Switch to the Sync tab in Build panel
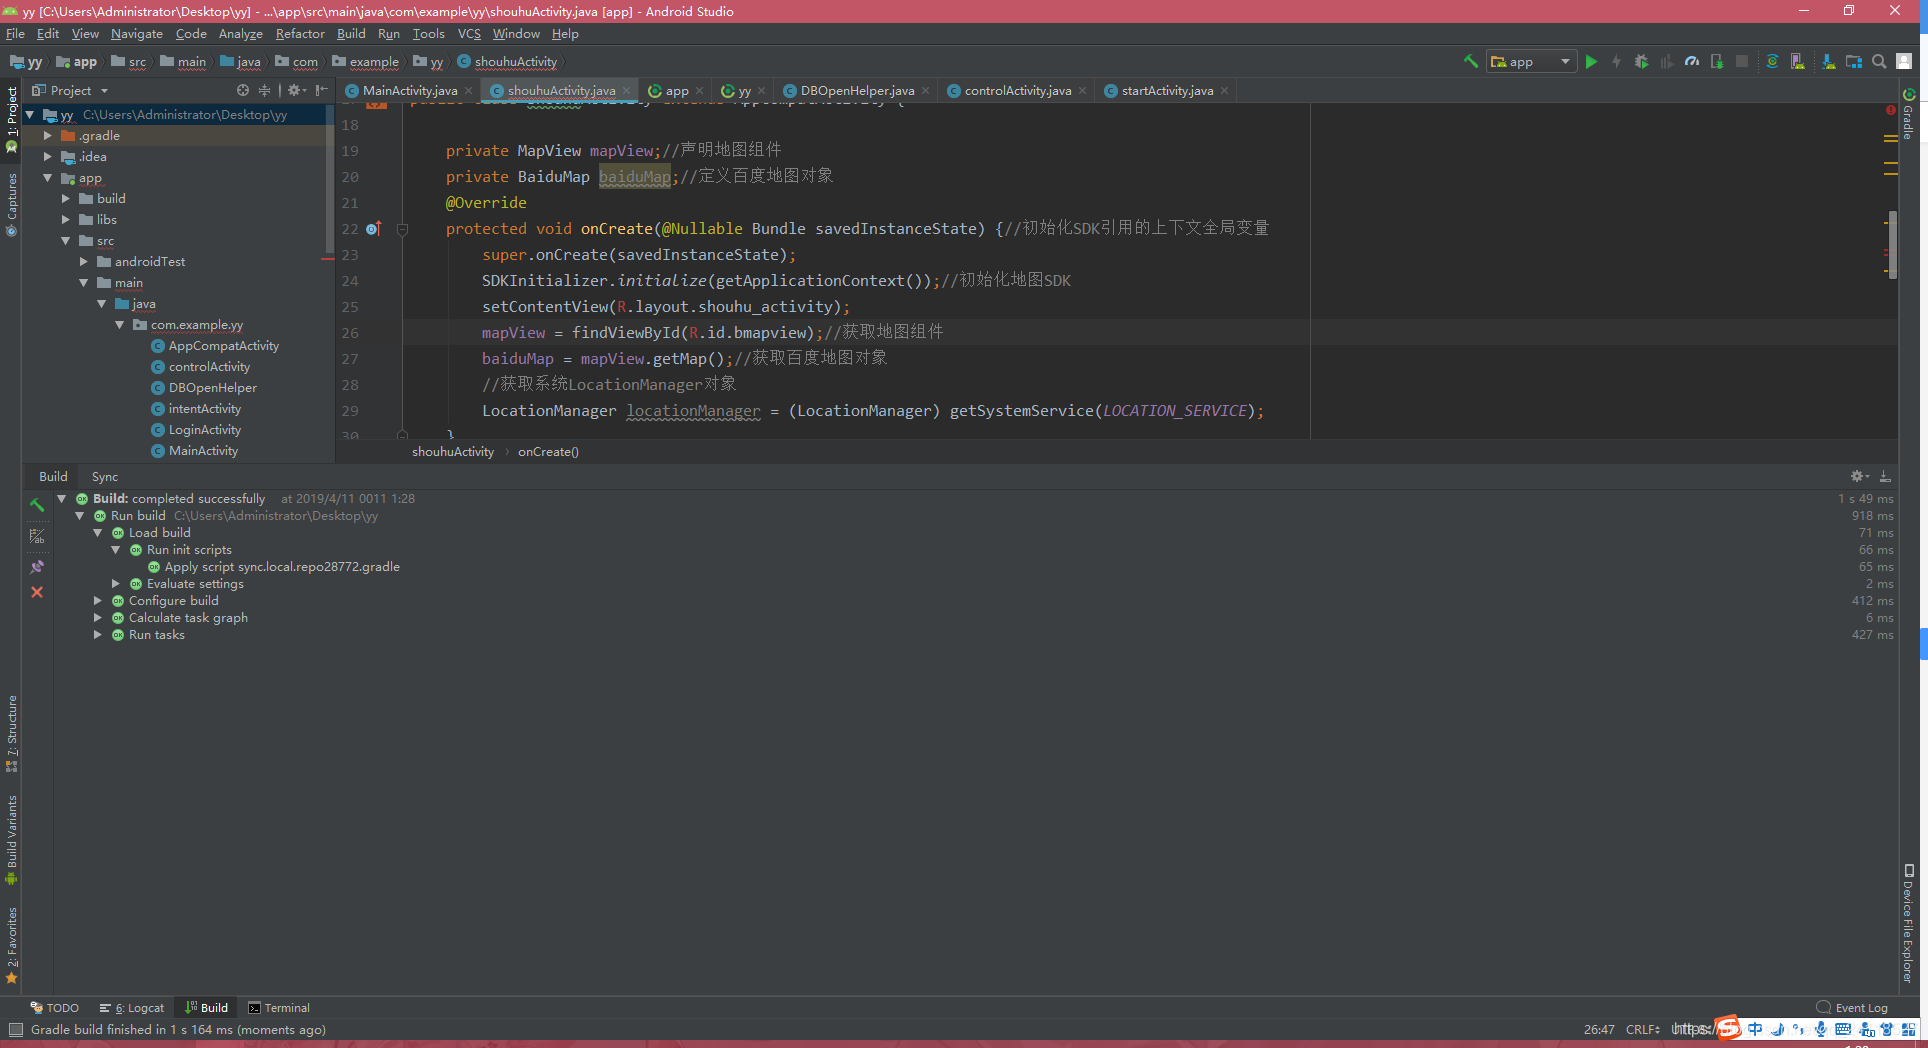 tap(105, 476)
